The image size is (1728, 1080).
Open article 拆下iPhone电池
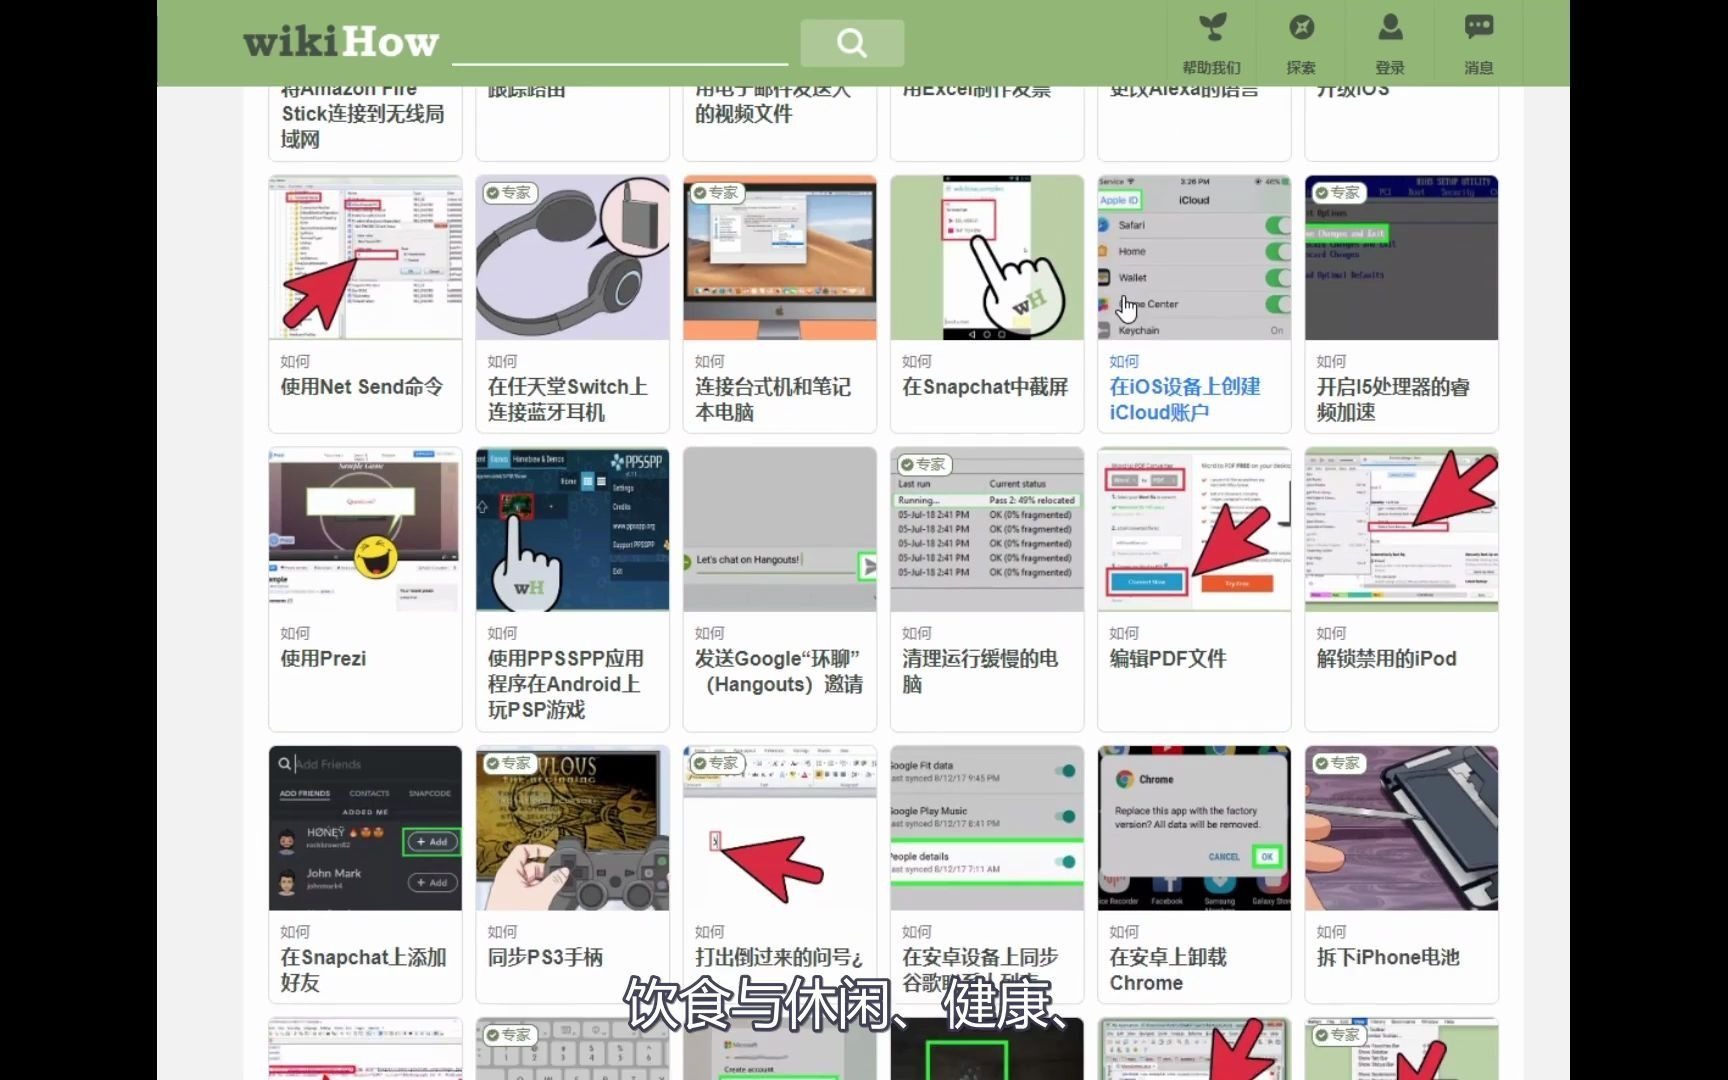pos(1388,957)
